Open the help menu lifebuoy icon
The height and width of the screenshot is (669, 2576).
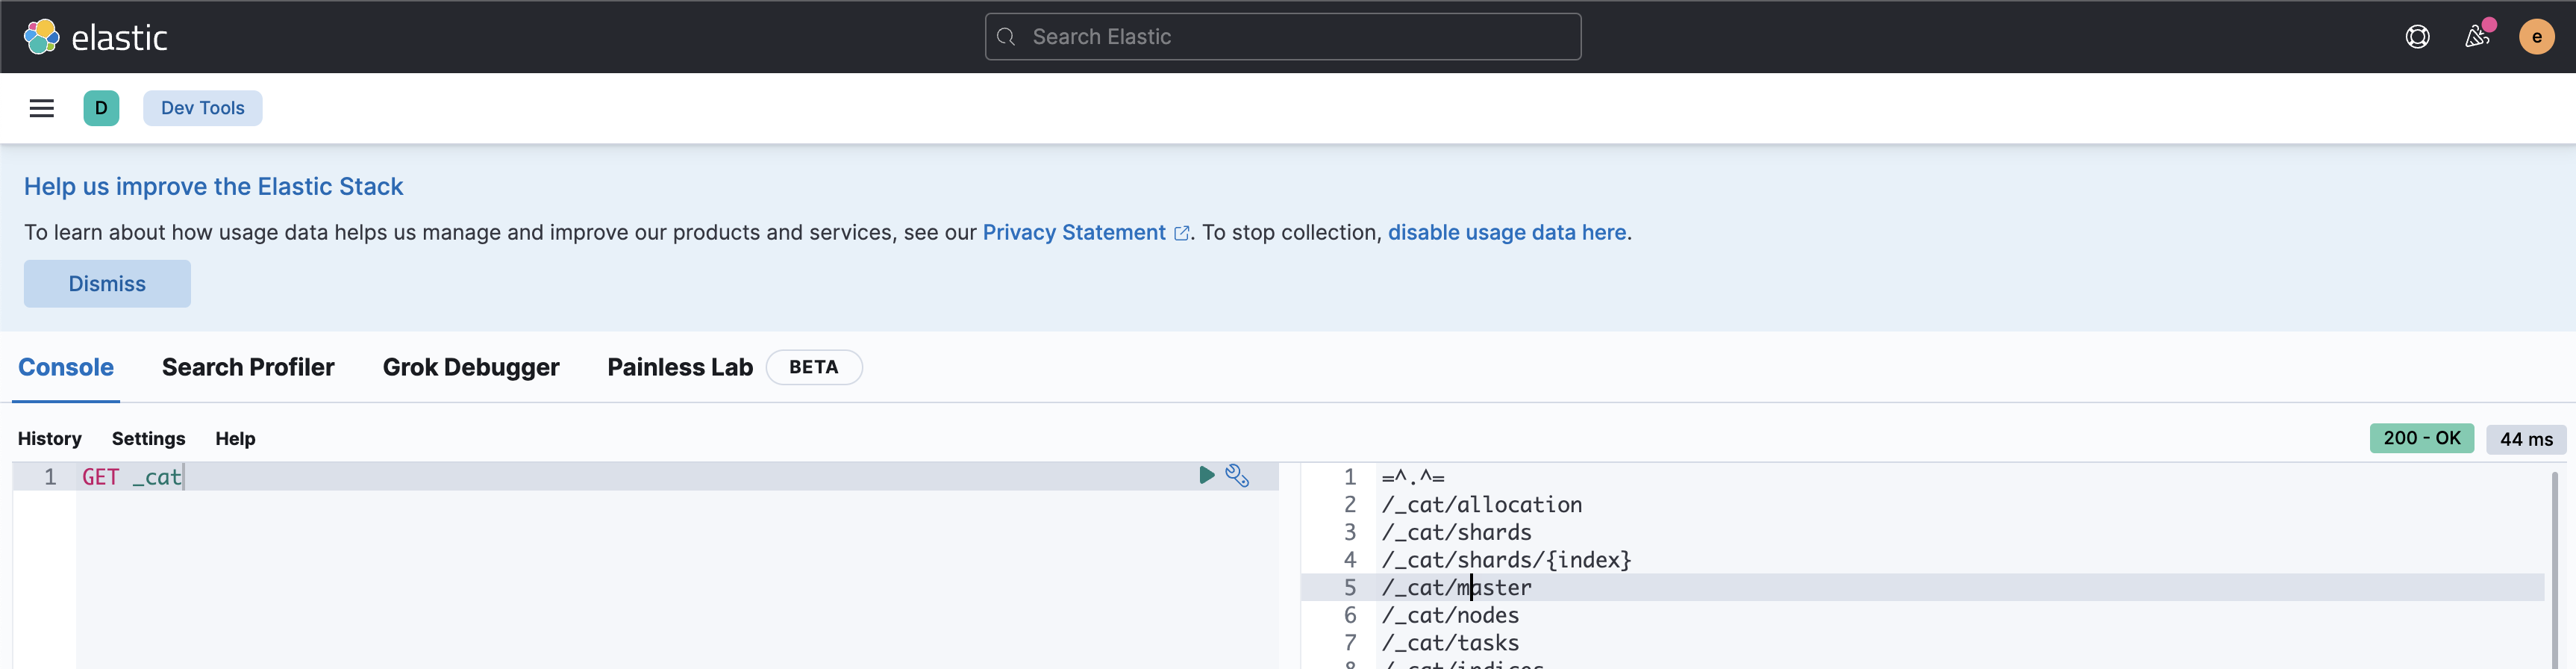[x=2417, y=37]
